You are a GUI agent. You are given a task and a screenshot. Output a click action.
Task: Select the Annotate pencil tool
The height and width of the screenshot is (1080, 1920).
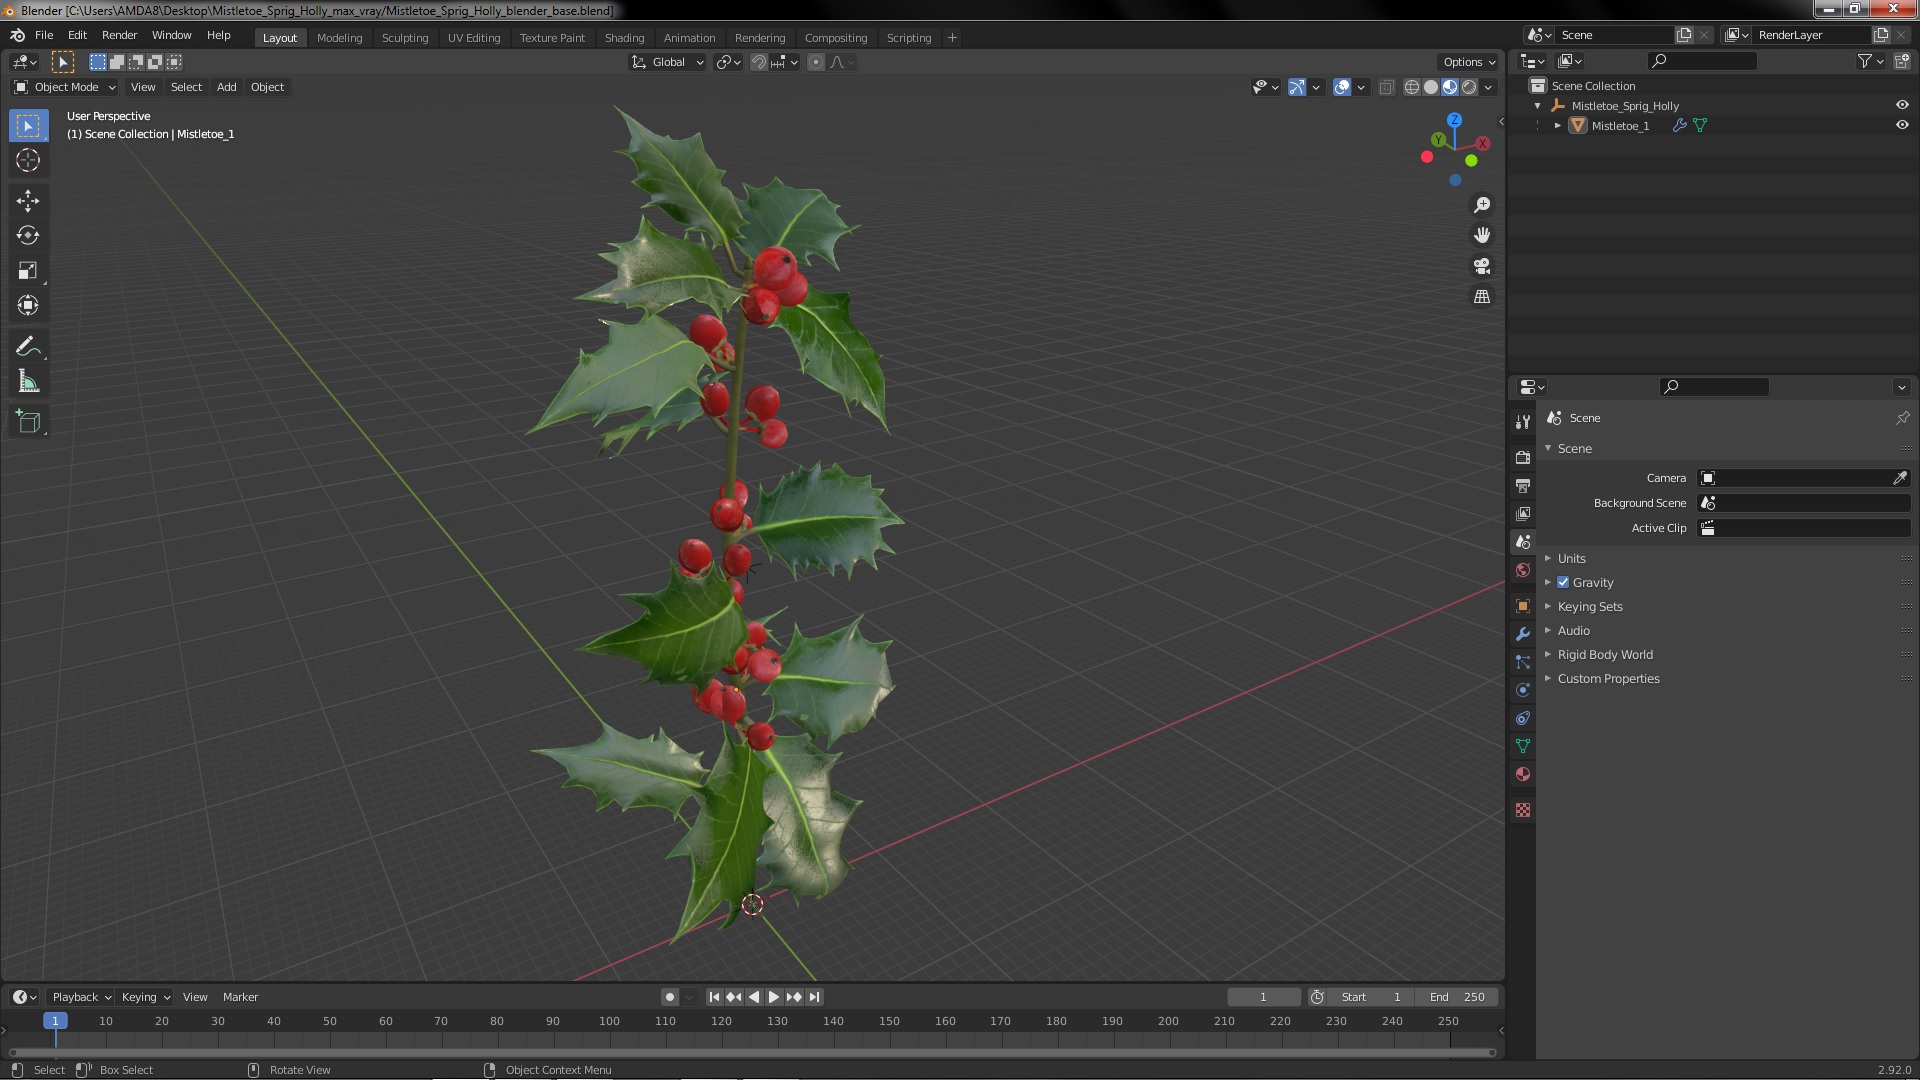pos(28,347)
